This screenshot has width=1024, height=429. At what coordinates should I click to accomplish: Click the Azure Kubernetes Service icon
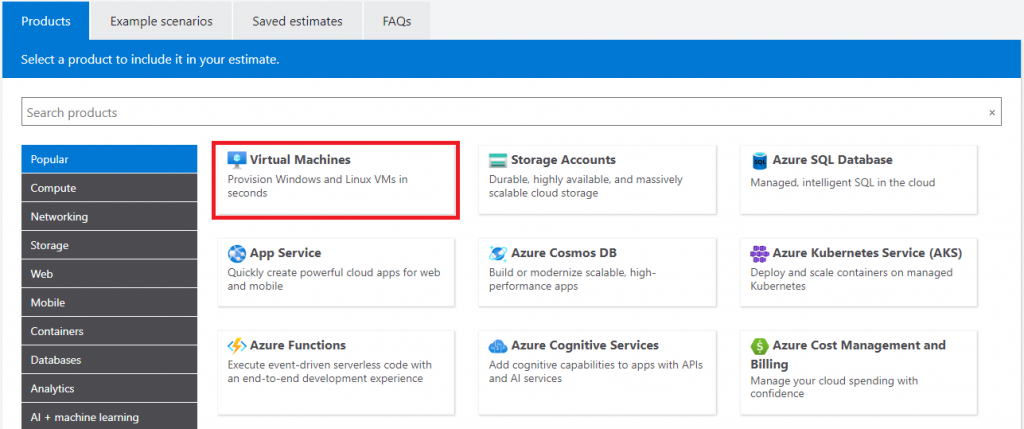pyautogui.click(x=760, y=253)
